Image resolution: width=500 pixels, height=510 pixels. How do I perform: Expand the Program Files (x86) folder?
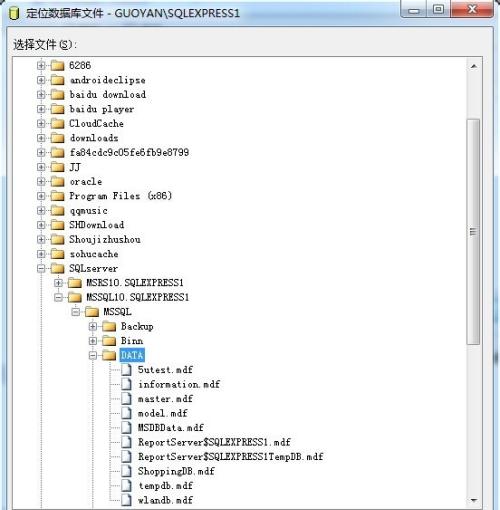41,196
